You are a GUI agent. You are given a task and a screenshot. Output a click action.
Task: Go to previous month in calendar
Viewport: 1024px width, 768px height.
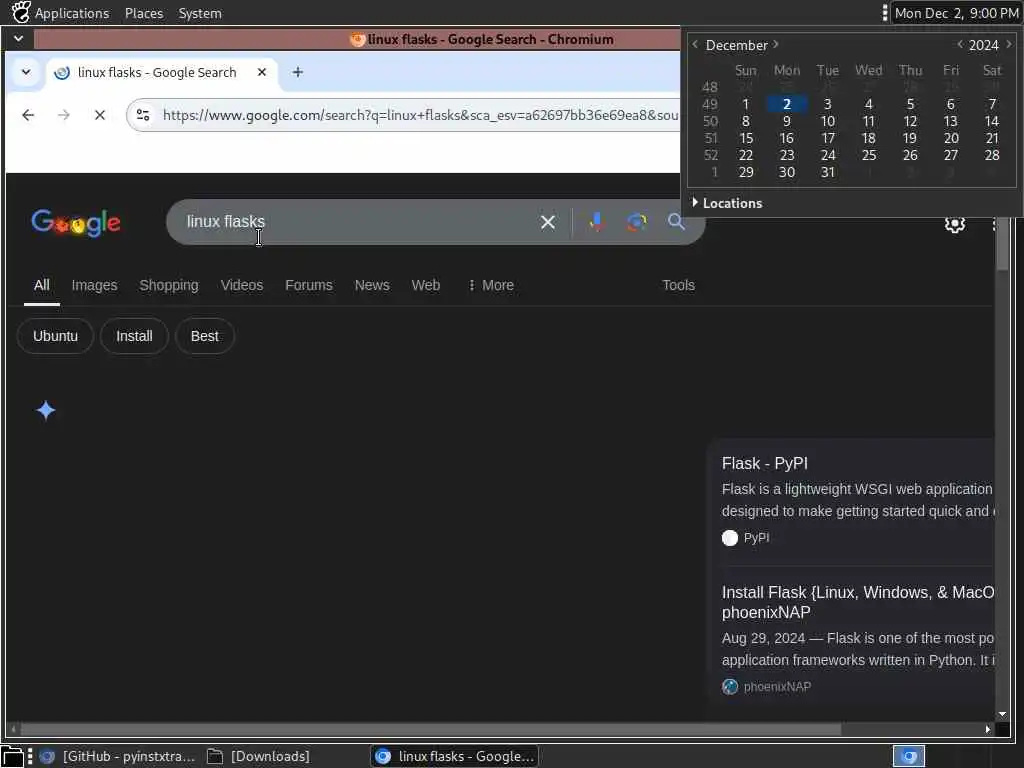695,44
